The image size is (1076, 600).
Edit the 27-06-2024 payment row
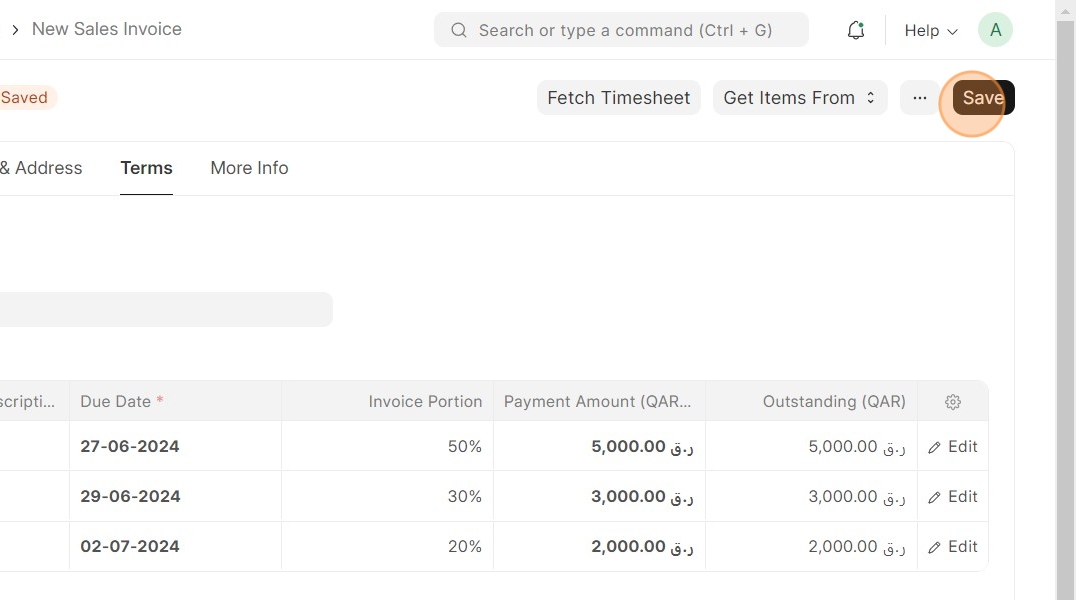953,447
